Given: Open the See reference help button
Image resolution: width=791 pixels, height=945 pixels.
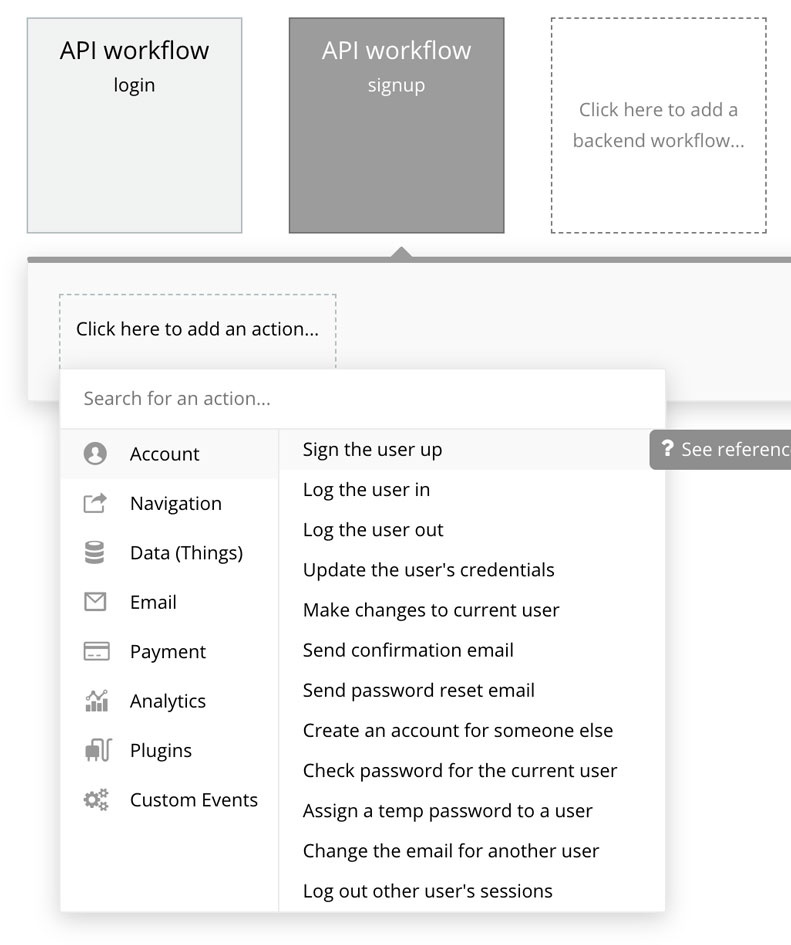Looking at the screenshot, I should pos(722,450).
